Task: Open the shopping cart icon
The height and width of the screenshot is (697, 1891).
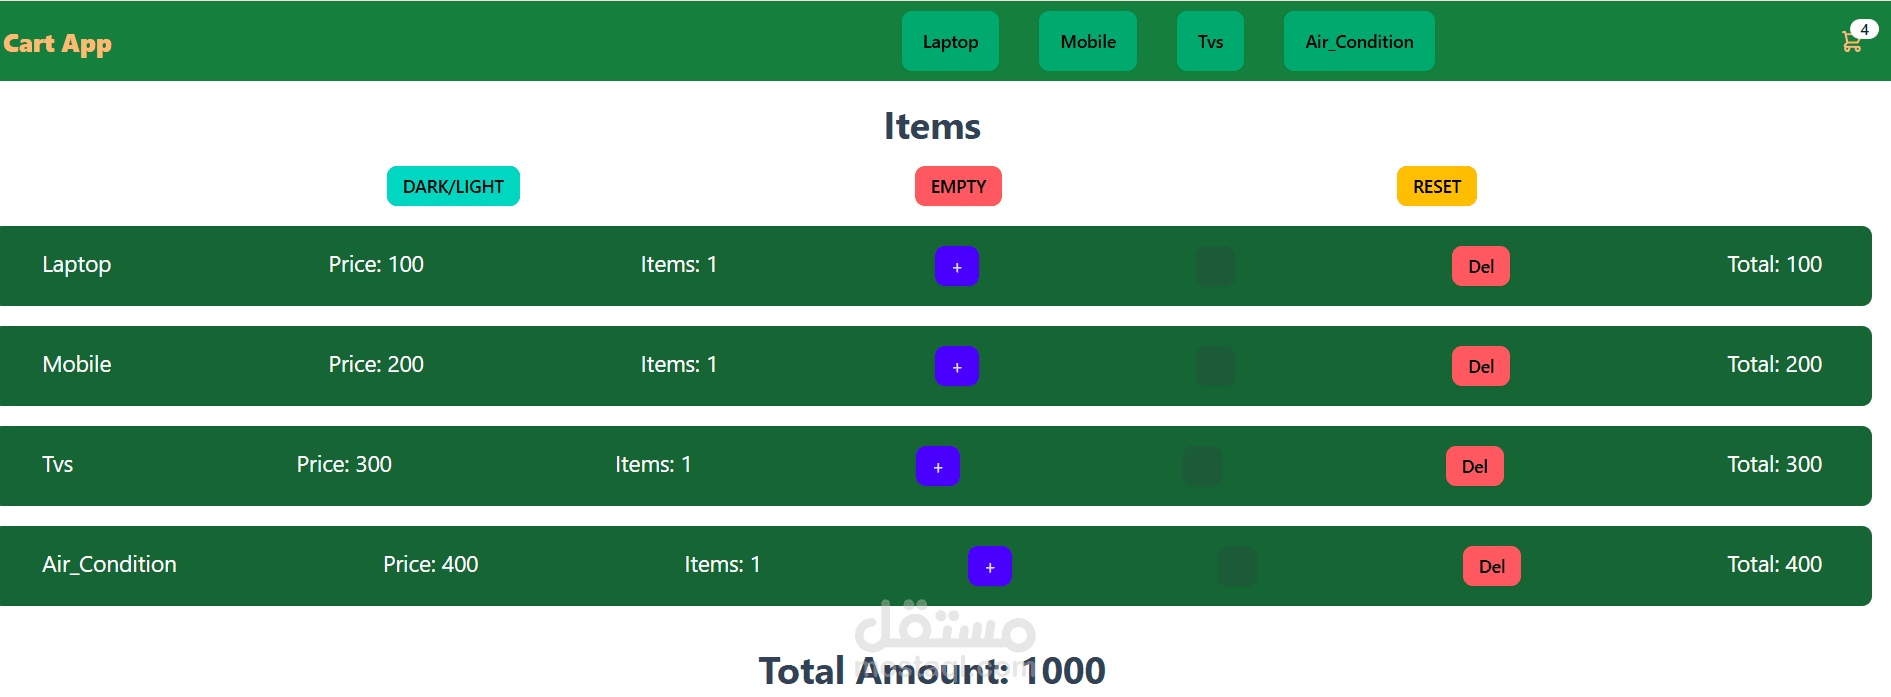Action: click(x=1852, y=42)
